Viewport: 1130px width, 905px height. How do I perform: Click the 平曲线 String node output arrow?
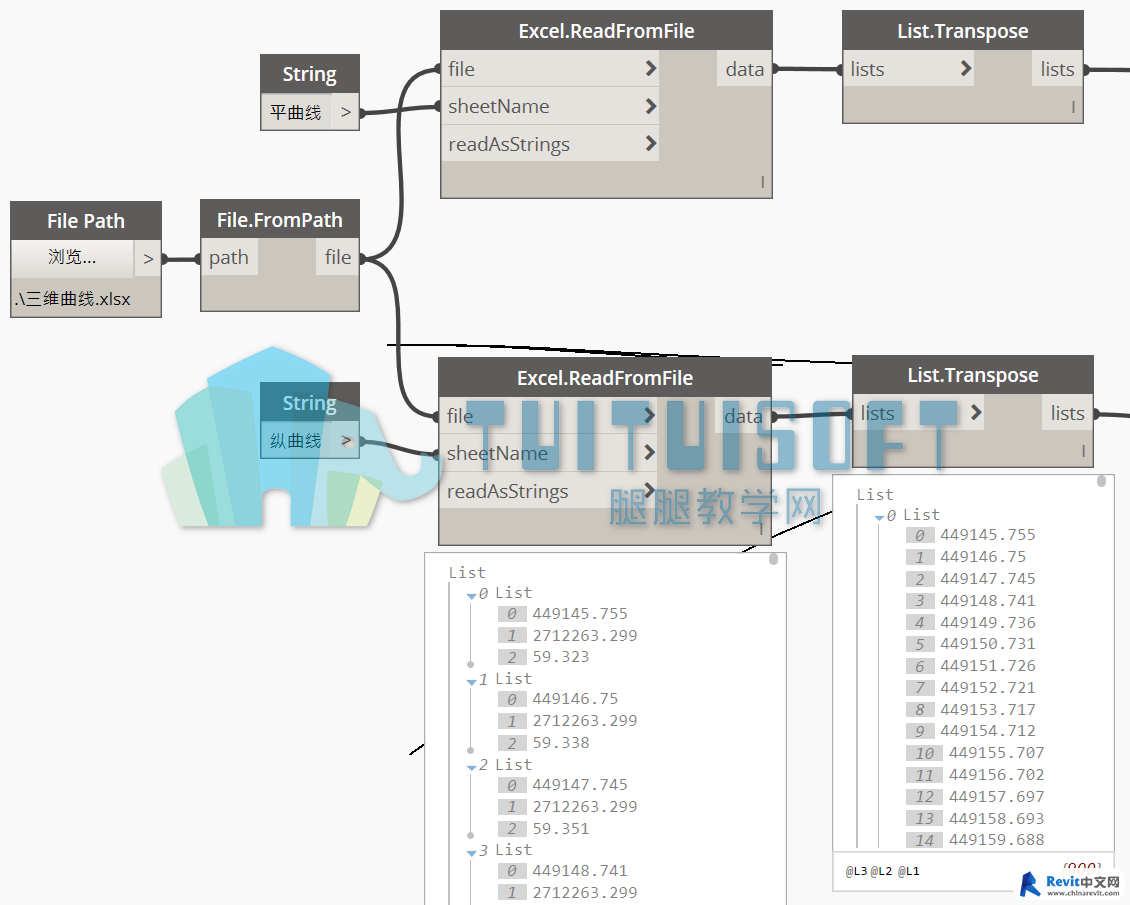pyautogui.click(x=346, y=112)
